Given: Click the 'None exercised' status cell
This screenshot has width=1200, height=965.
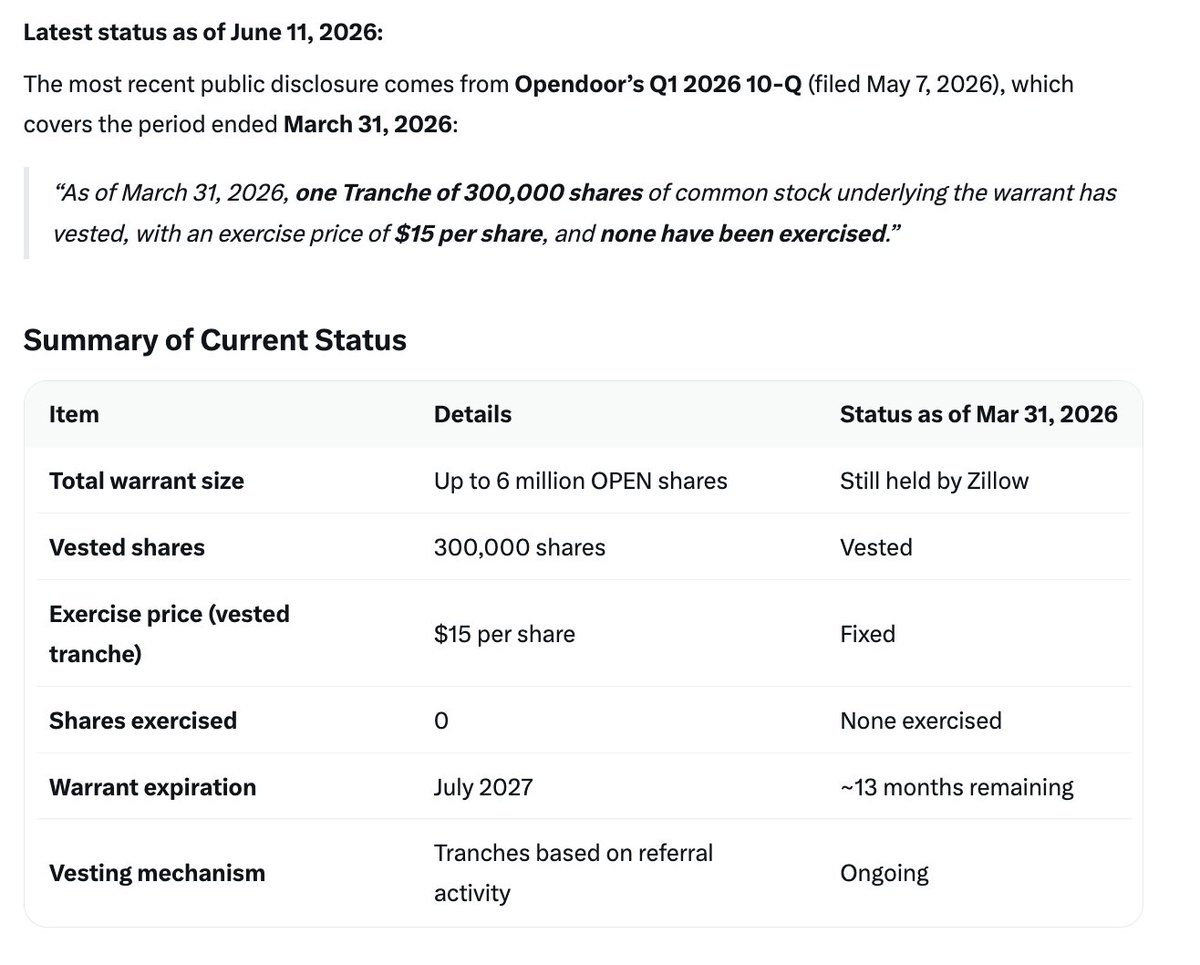Looking at the screenshot, I should [921, 720].
